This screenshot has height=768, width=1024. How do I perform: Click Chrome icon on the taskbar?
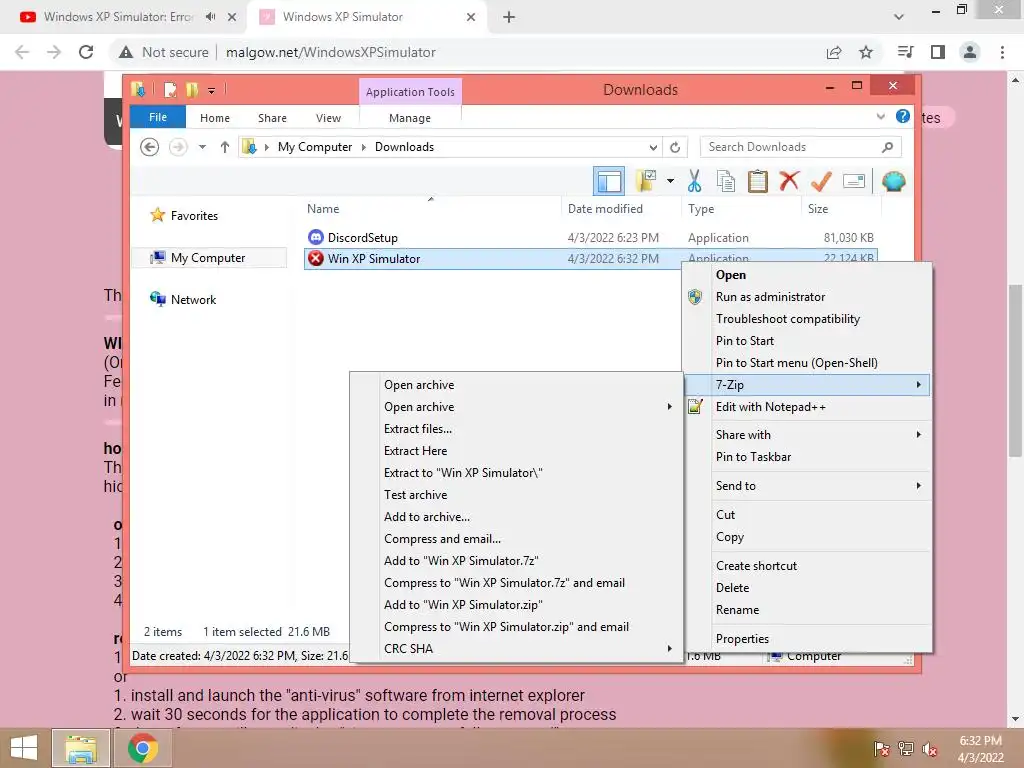click(x=142, y=748)
